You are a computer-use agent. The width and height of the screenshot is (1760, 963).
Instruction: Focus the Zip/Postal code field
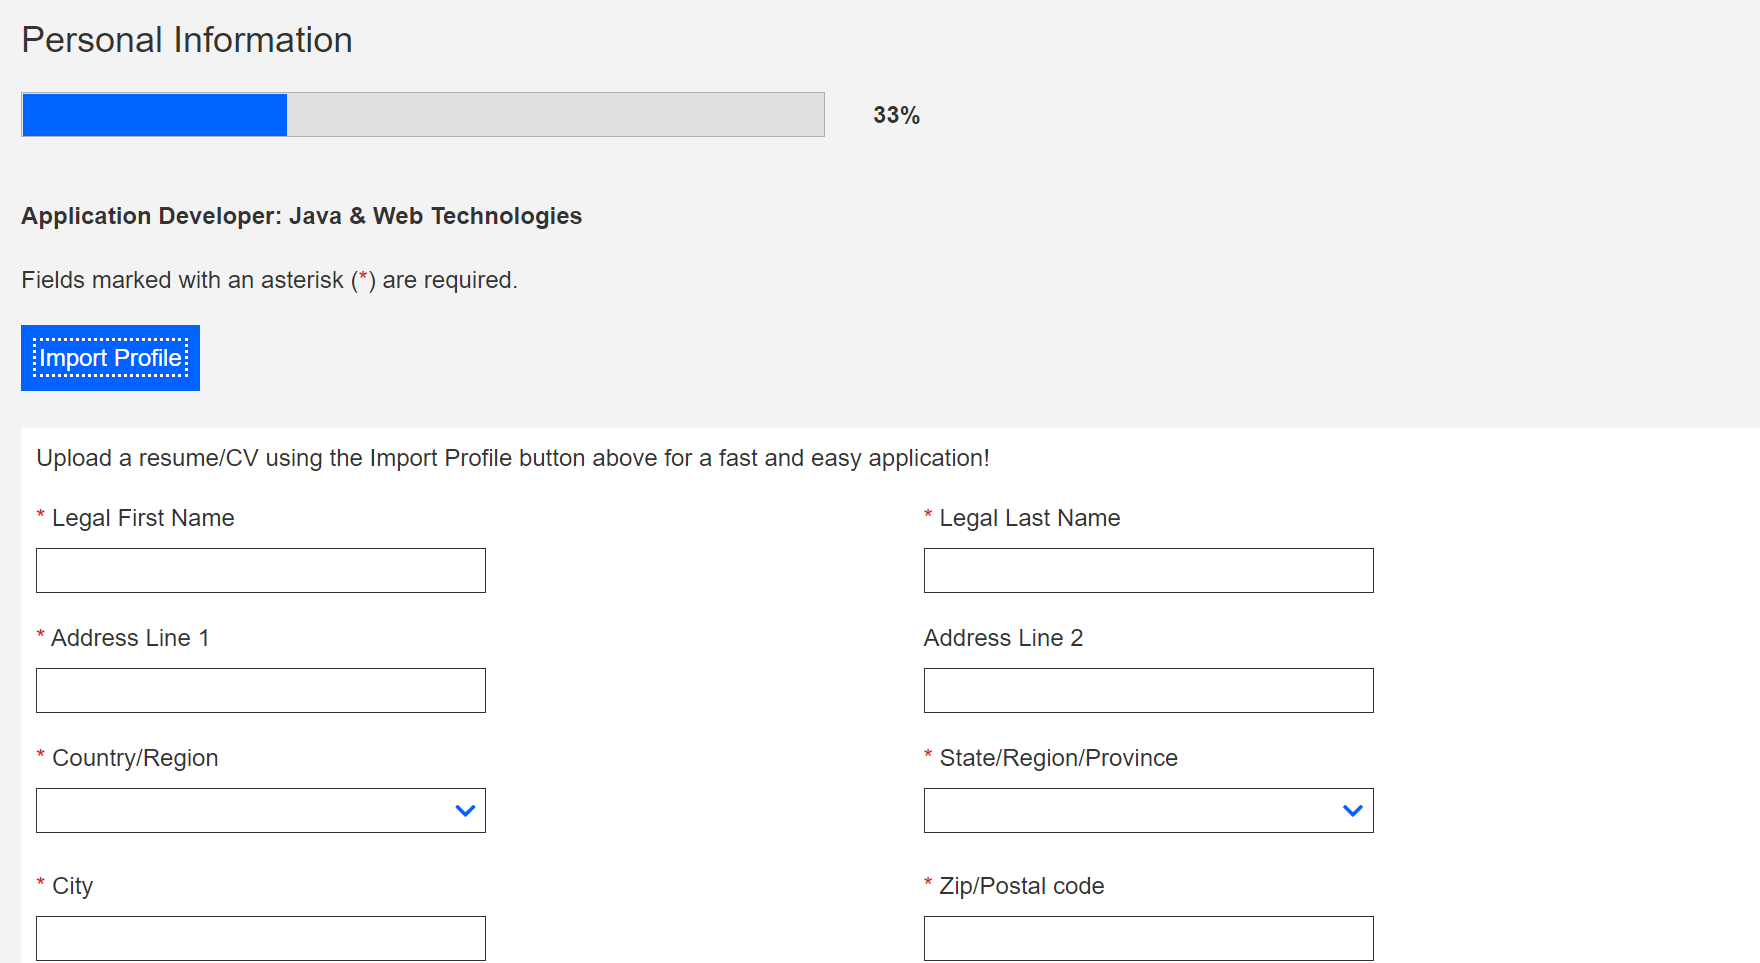click(1148, 938)
